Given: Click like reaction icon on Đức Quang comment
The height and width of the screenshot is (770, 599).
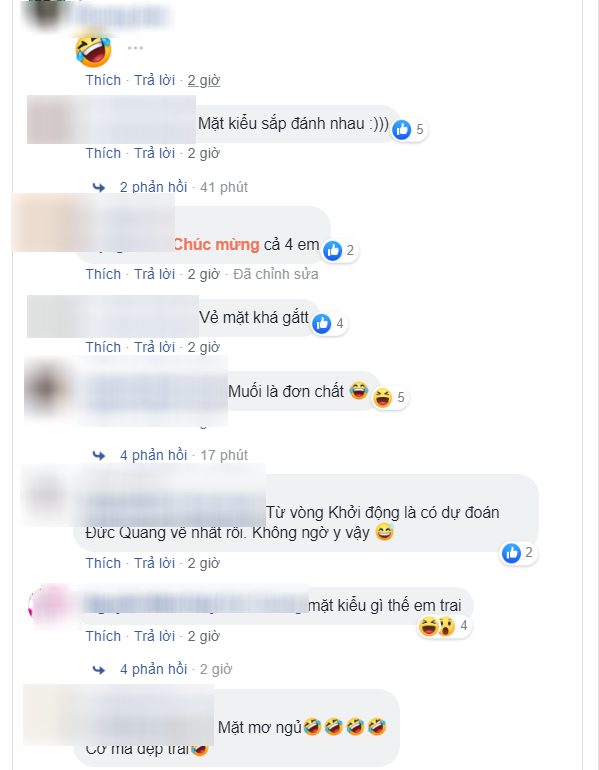Looking at the screenshot, I should click(511, 553).
